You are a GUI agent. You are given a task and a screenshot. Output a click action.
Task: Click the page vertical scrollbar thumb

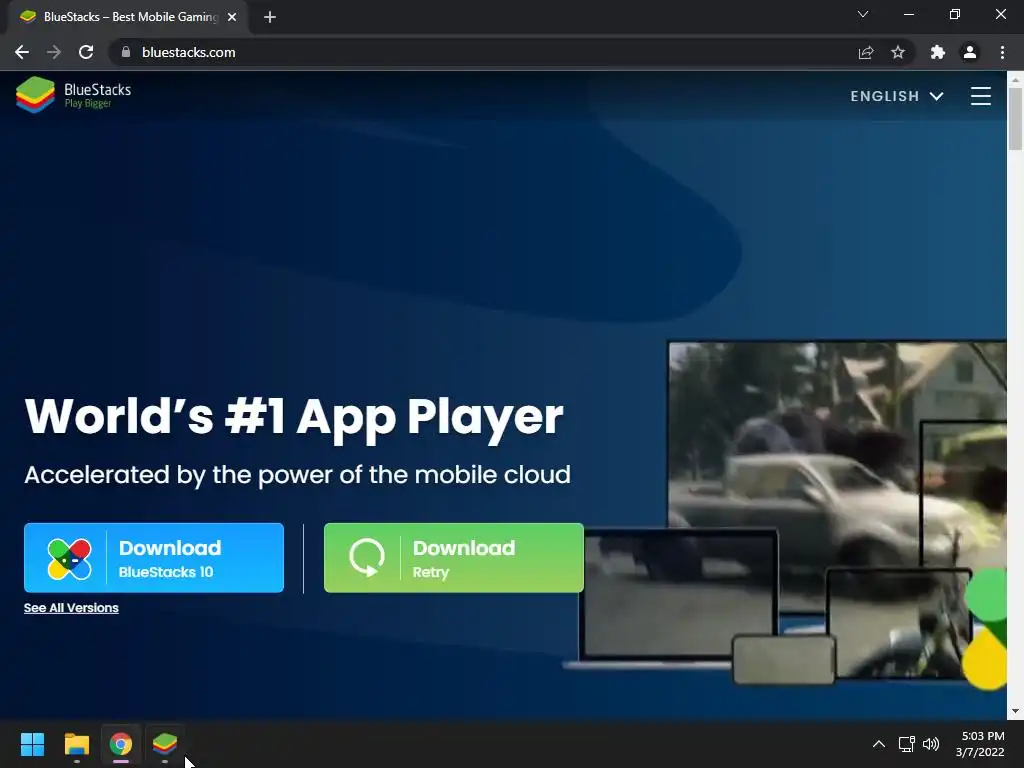(x=1015, y=119)
